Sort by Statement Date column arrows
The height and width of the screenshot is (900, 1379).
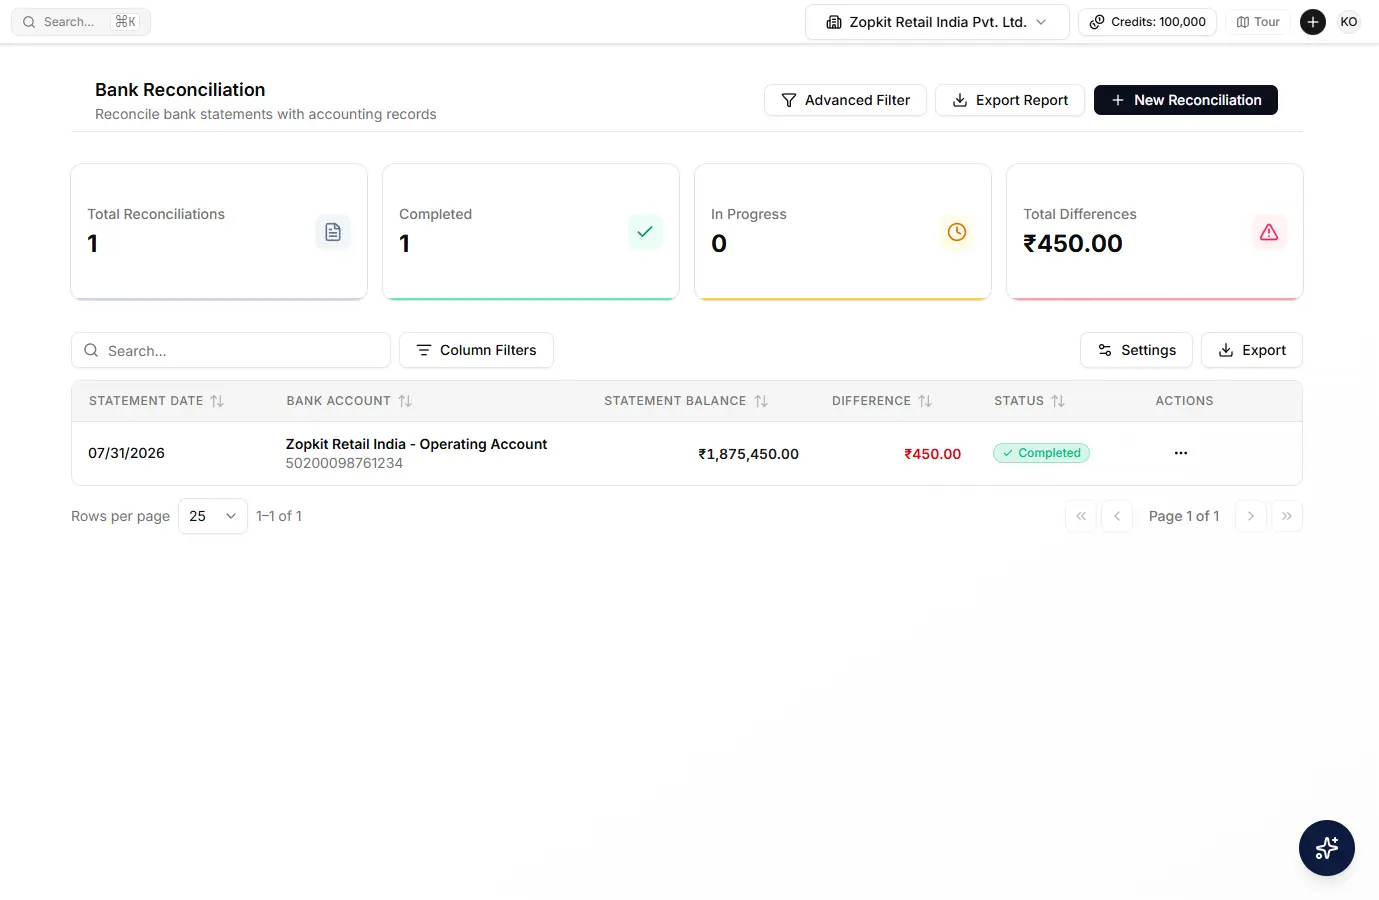217,401
